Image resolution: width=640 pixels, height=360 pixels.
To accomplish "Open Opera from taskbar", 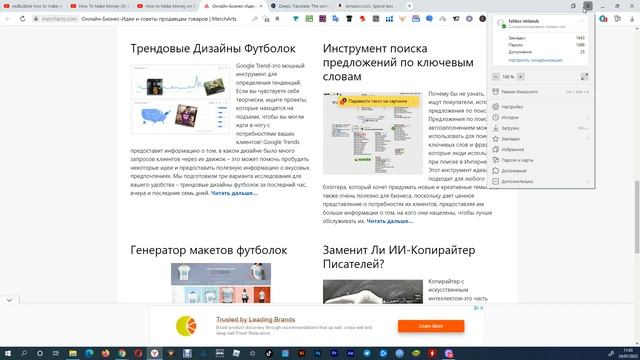I will 138,353.
